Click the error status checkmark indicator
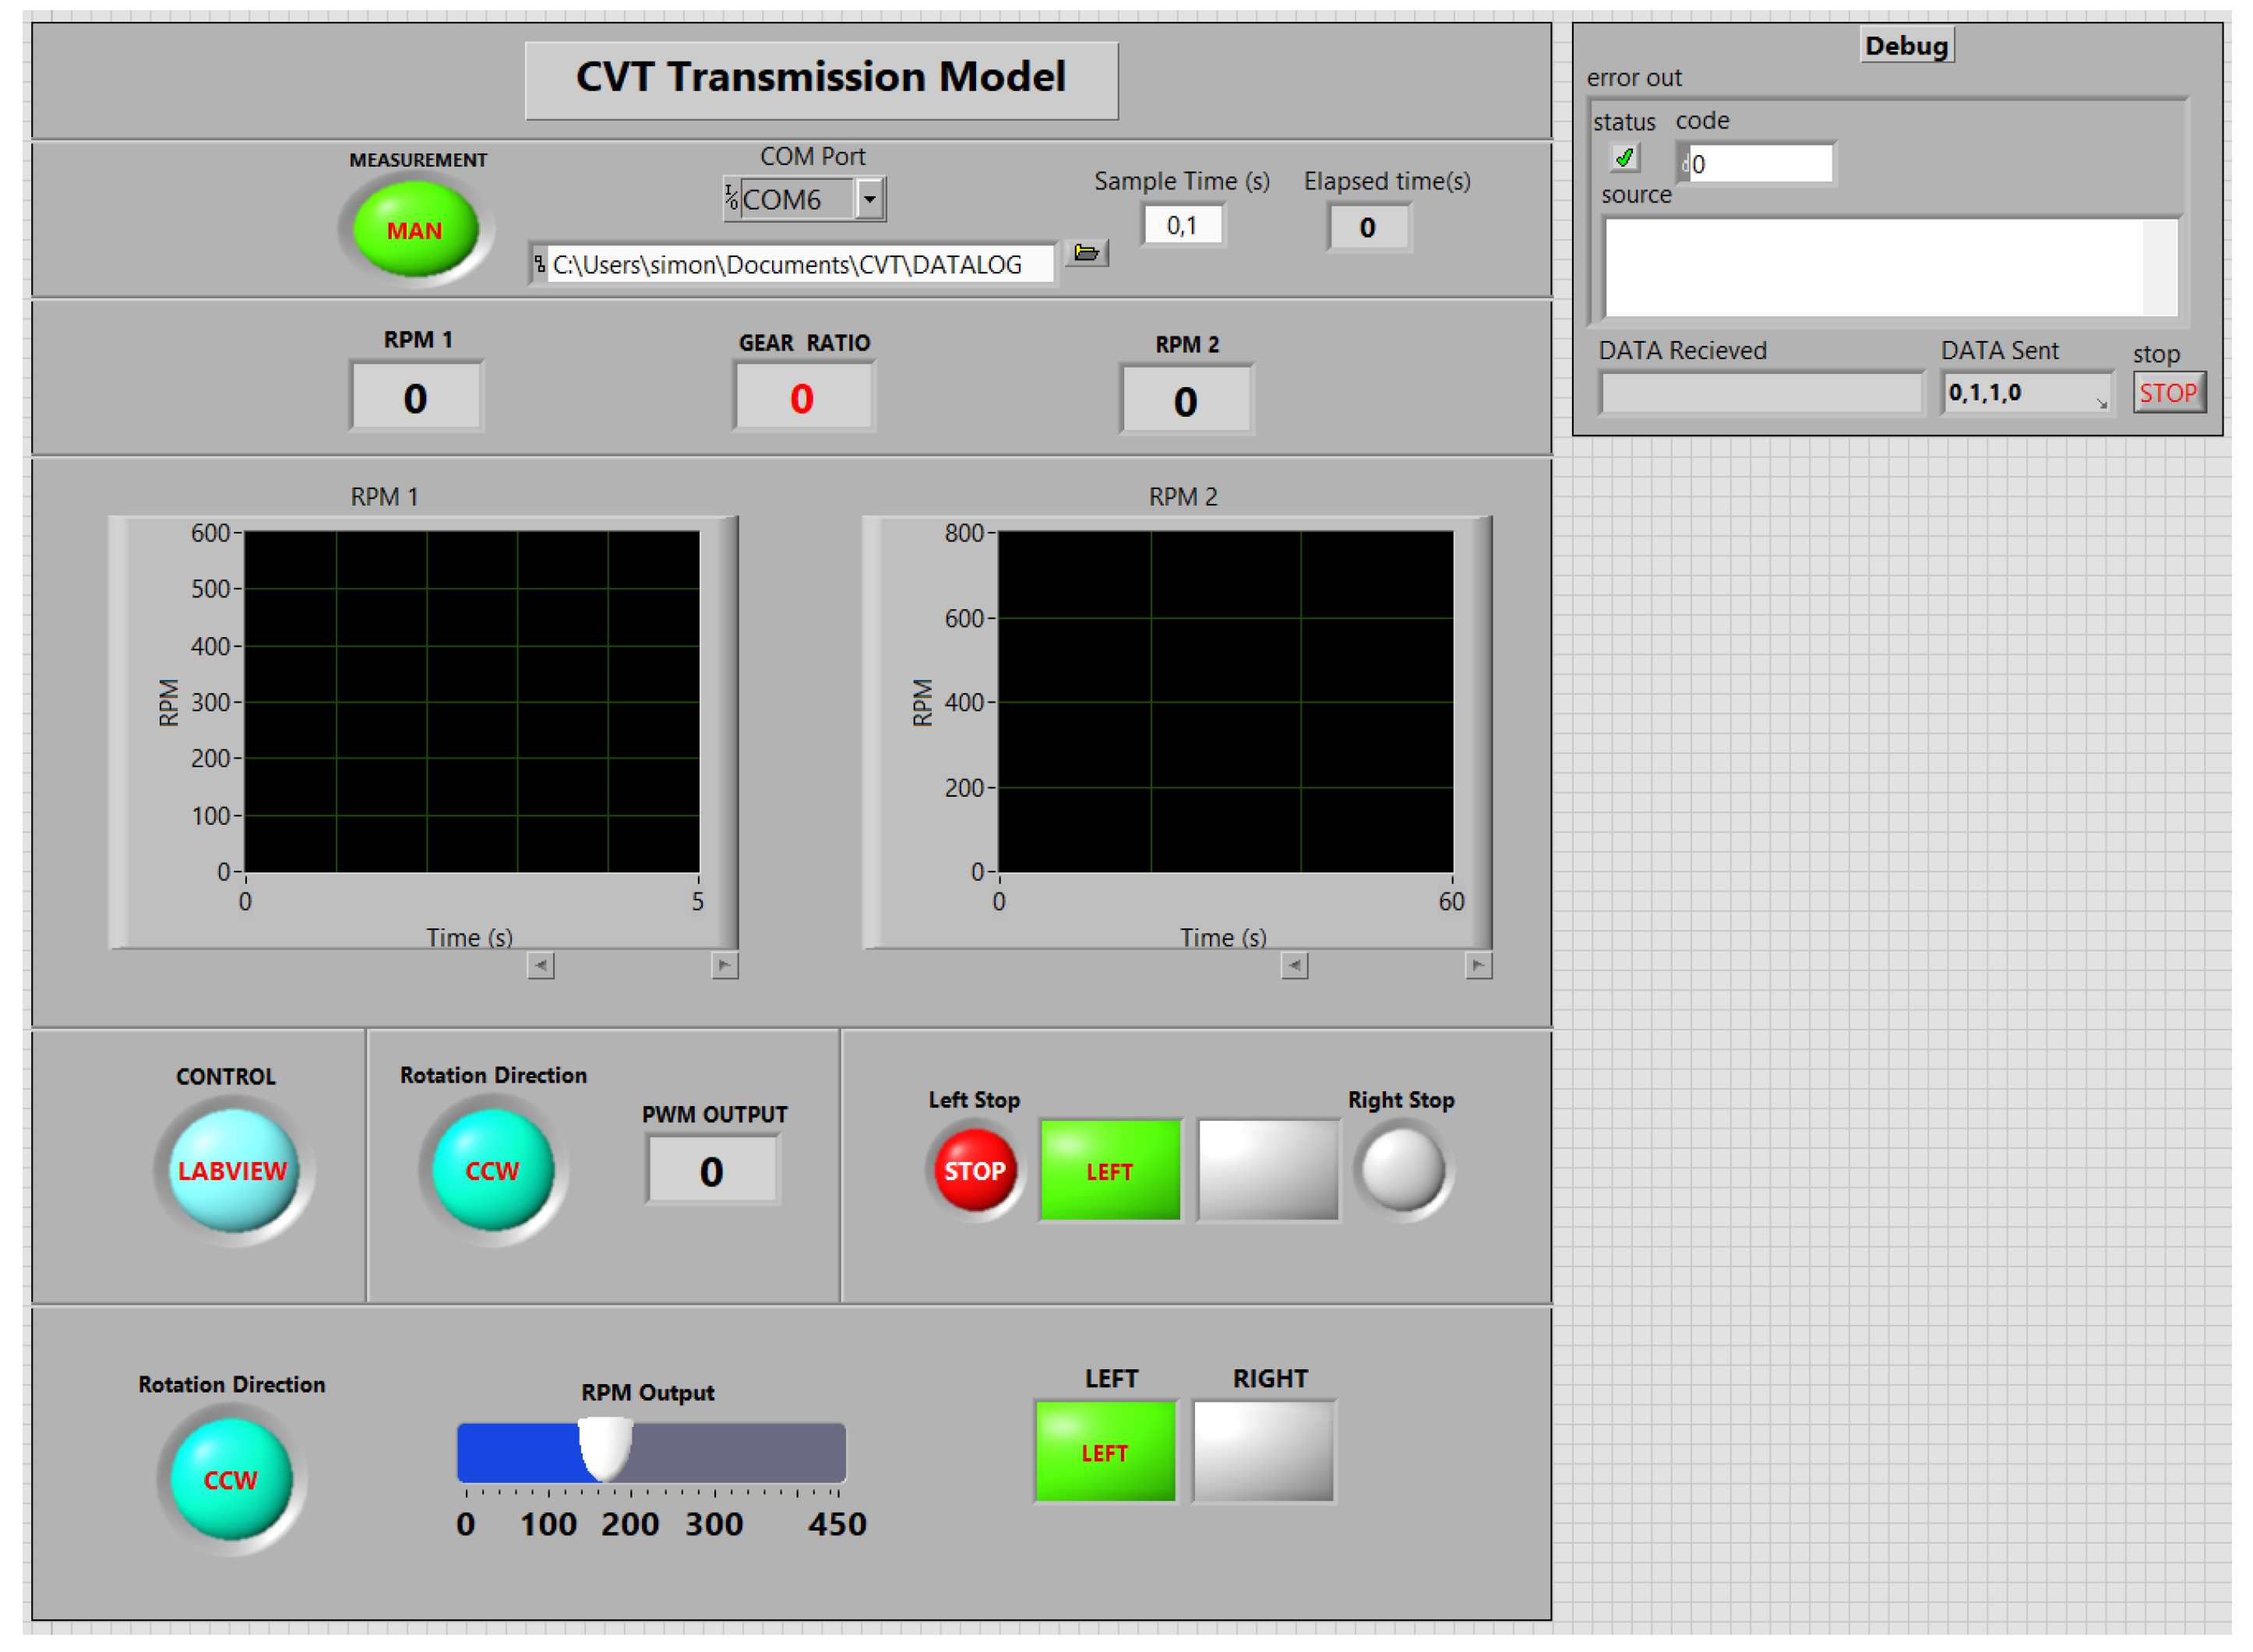Image resolution: width=2253 pixels, height=1652 pixels. (1624, 158)
